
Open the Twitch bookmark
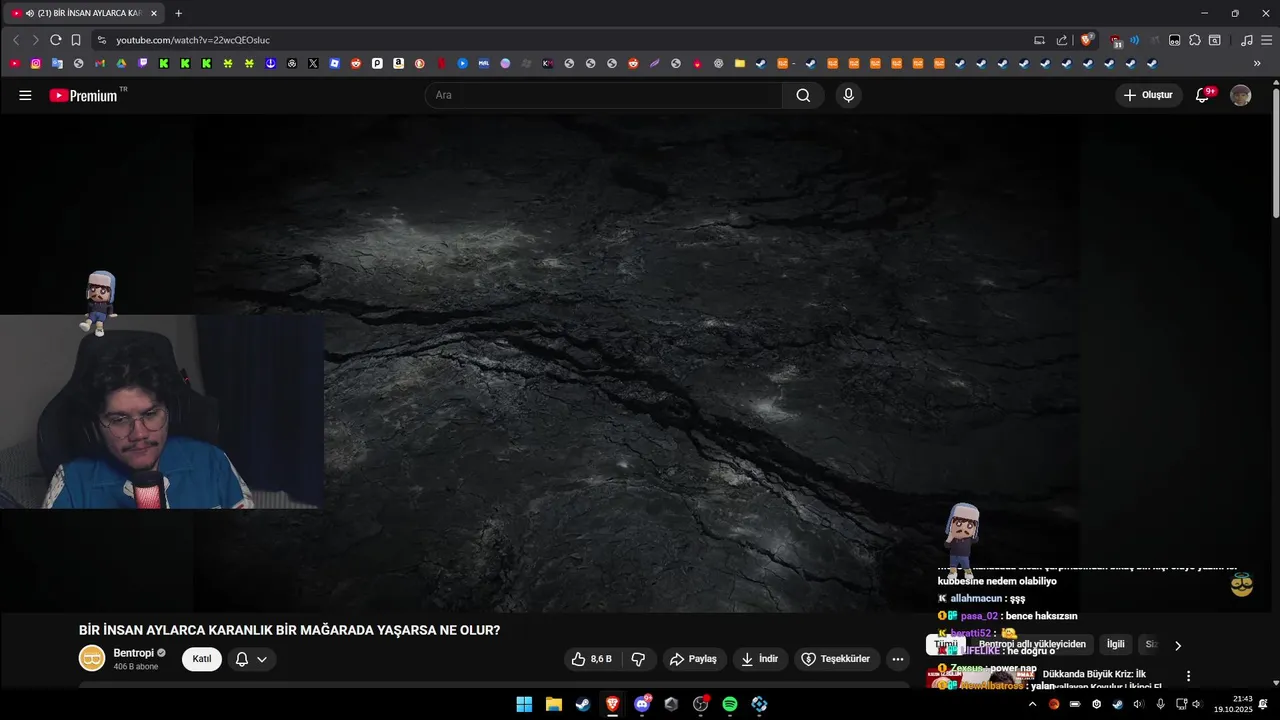click(x=143, y=63)
